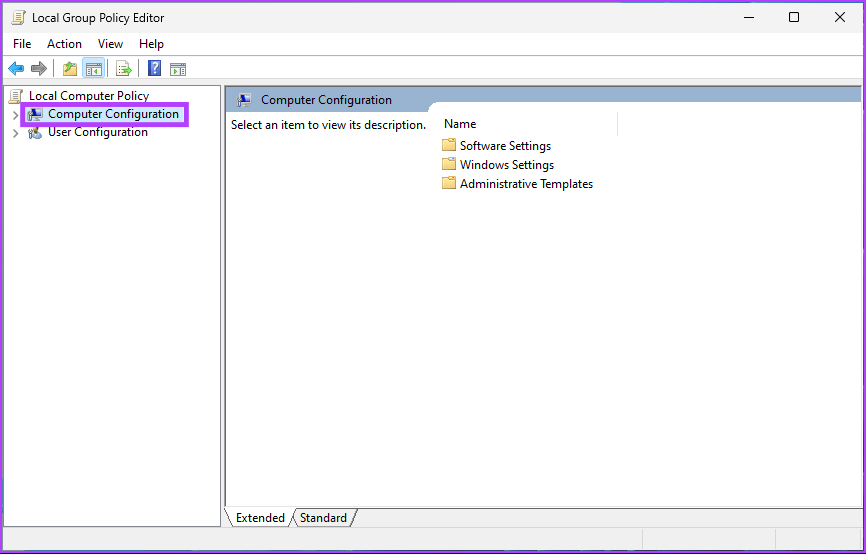Image resolution: width=866 pixels, height=554 pixels.
Task: Click the Windows Settings folder icon
Action: click(x=449, y=164)
